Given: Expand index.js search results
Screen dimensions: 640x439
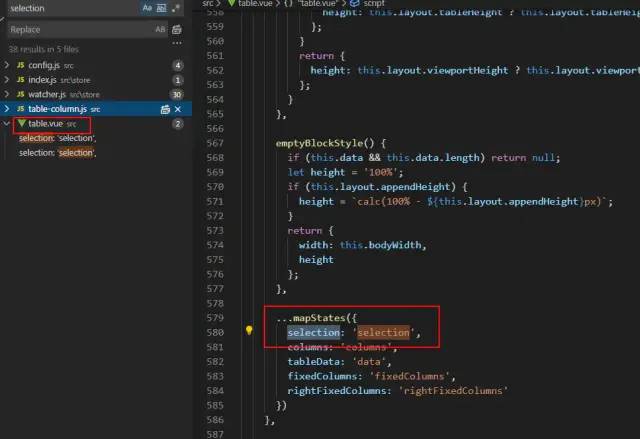Looking at the screenshot, I should [7, 79].
